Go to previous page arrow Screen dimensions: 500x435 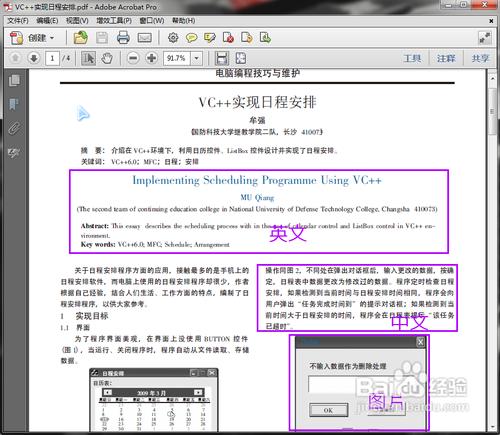tap(15, 58)
